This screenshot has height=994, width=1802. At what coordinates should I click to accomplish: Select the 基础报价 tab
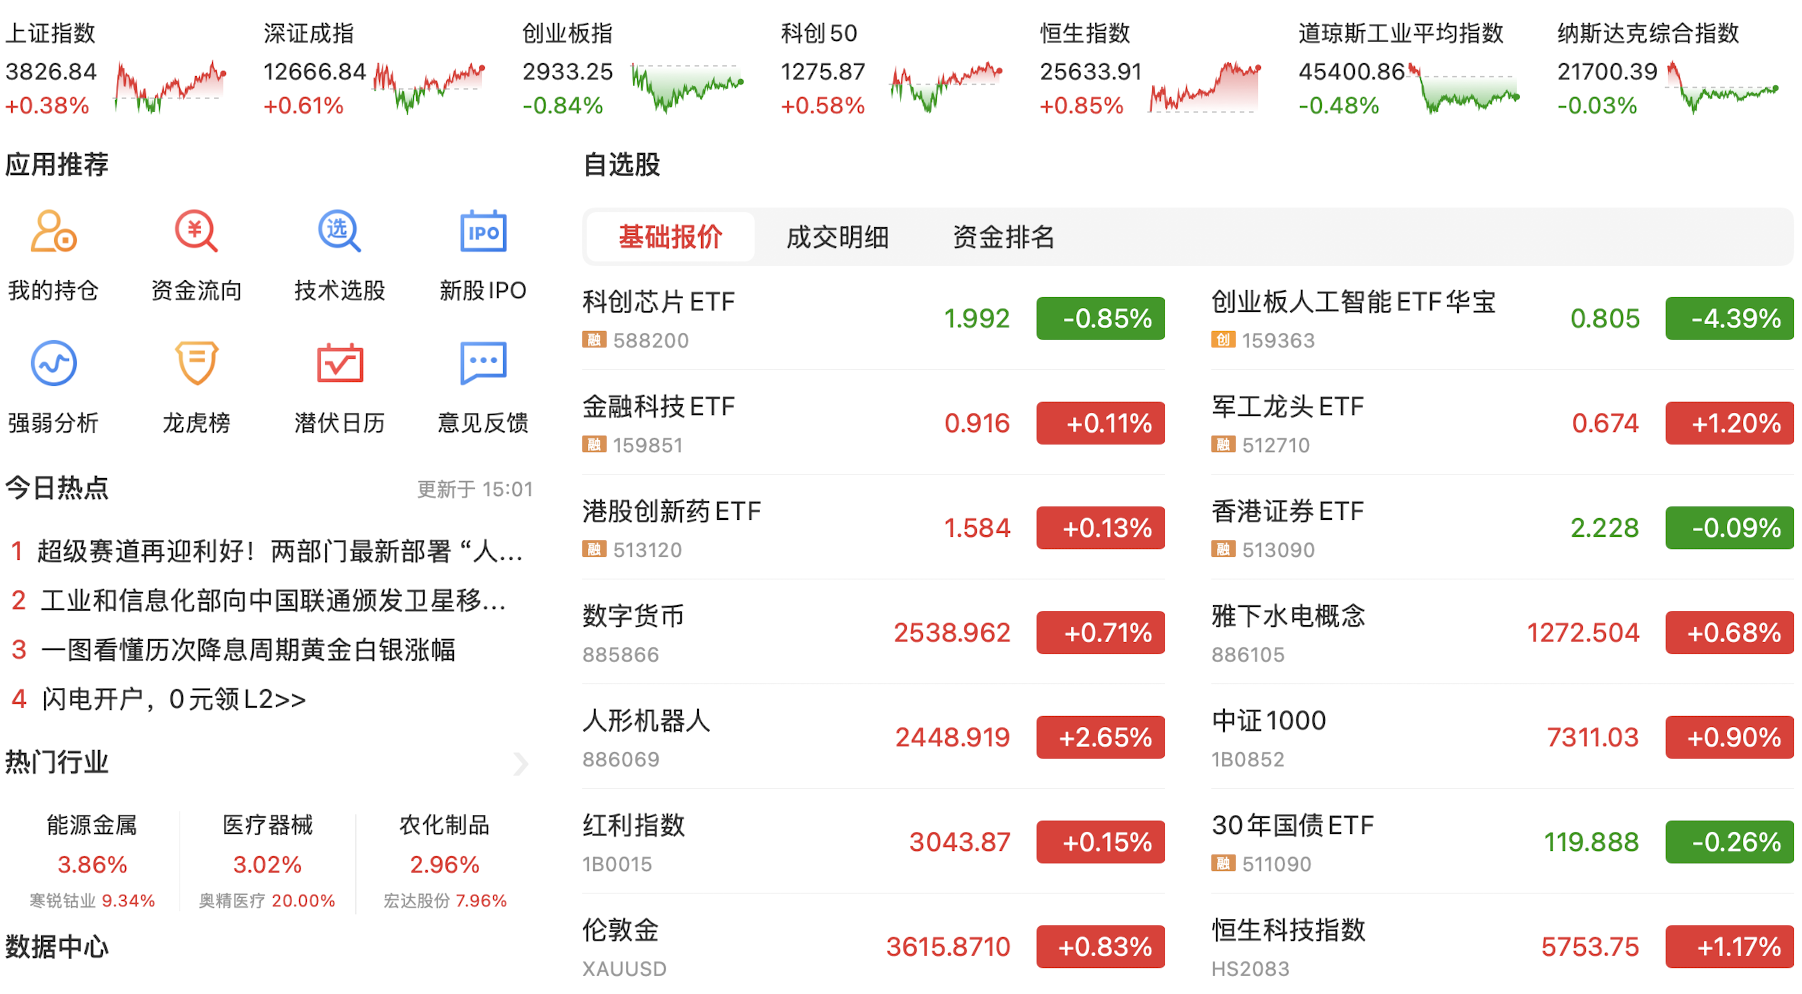(x=670, y=237)
